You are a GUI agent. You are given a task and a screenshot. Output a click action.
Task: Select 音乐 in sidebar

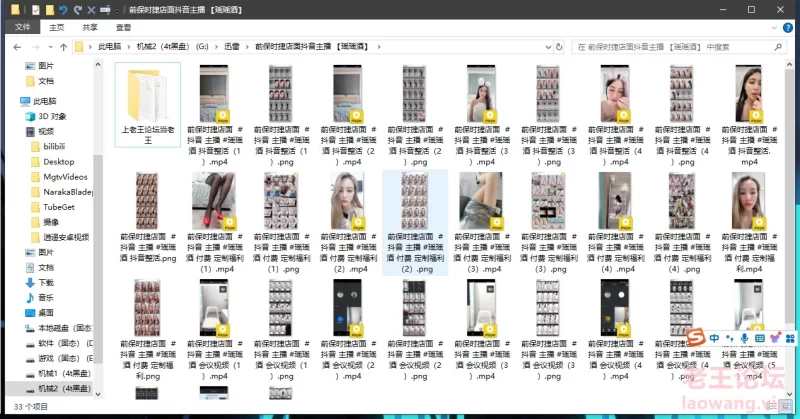45,298
